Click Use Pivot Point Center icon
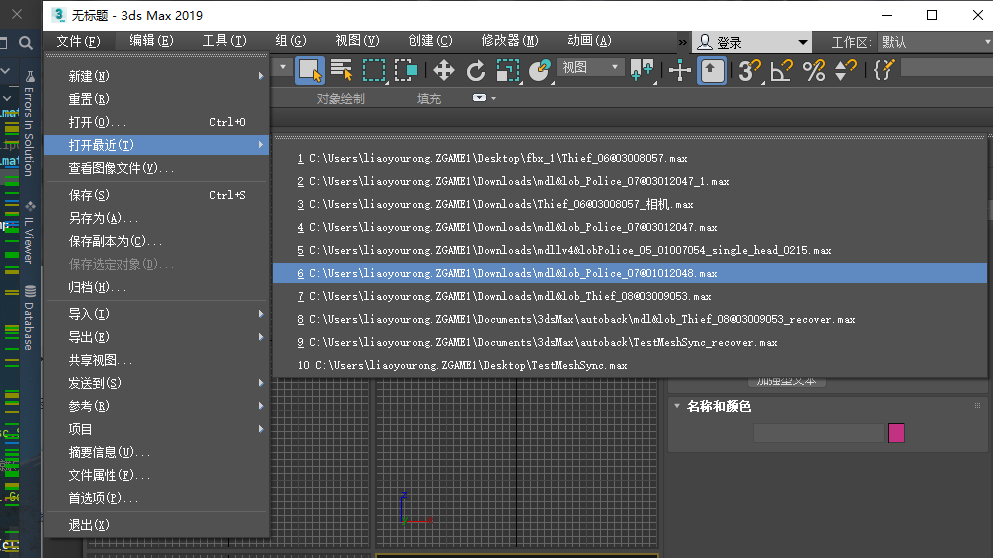 tap(642, 70)
